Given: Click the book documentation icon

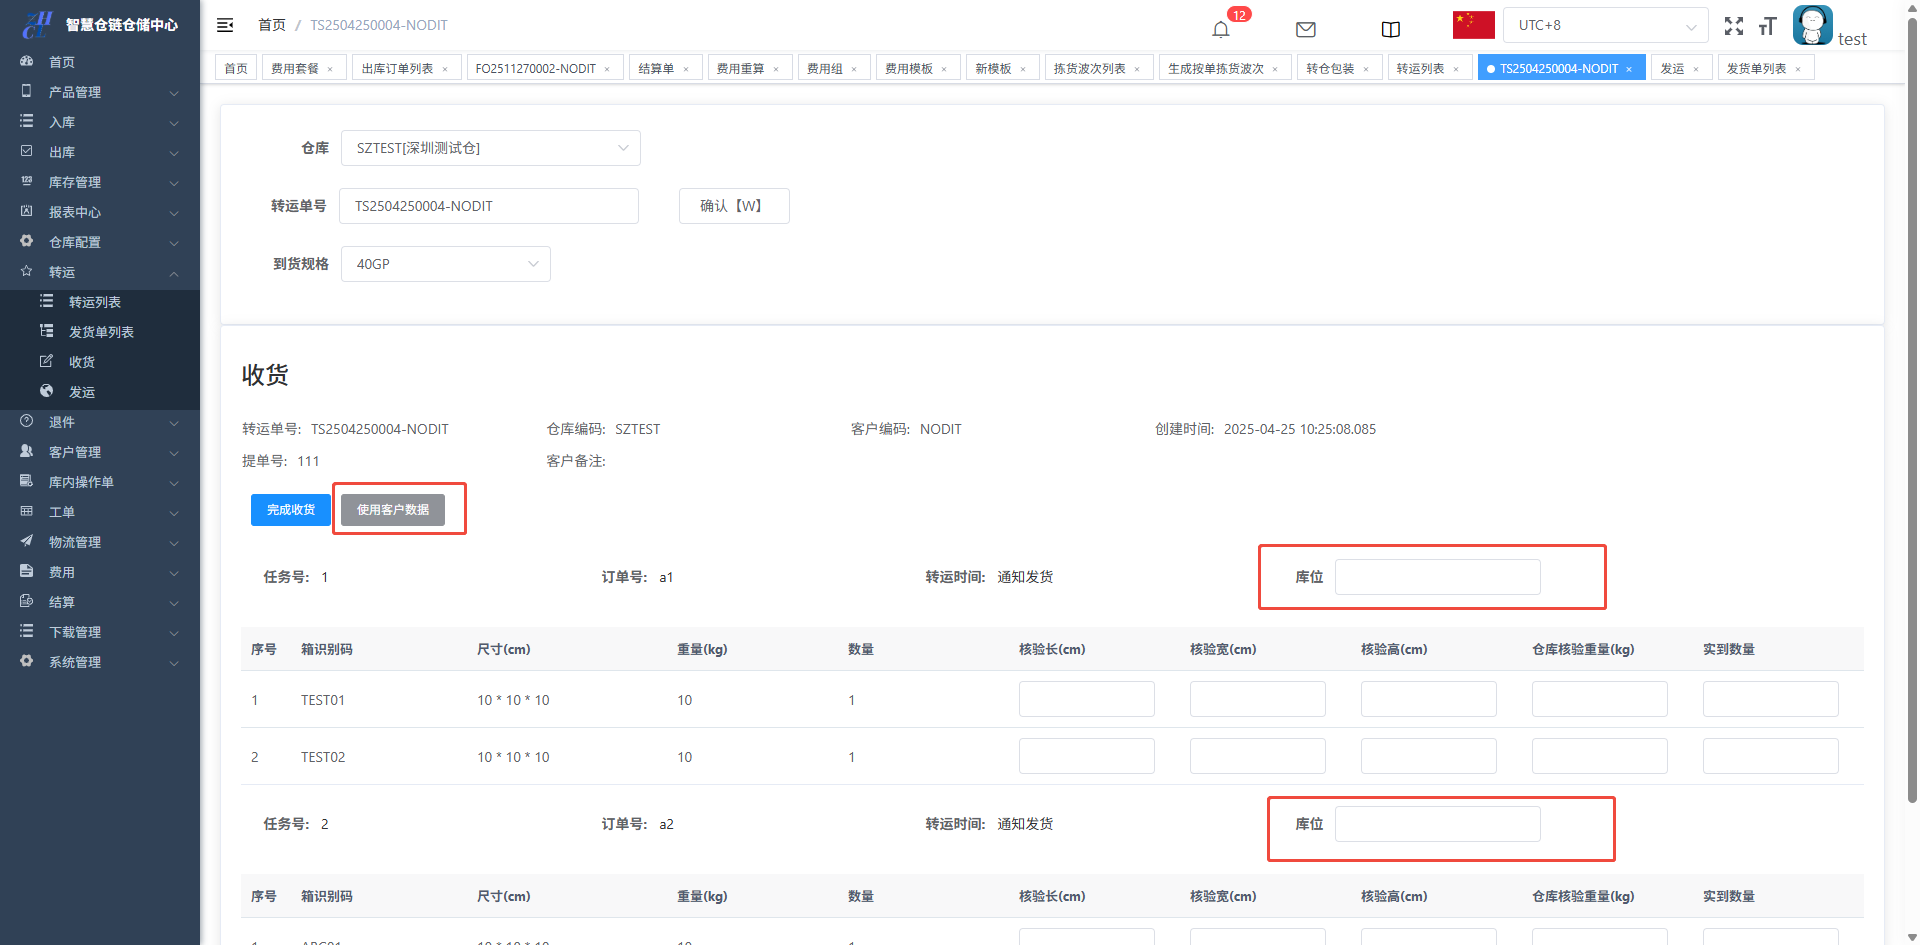Looking at the screenshot, I should click(1390, 29).
